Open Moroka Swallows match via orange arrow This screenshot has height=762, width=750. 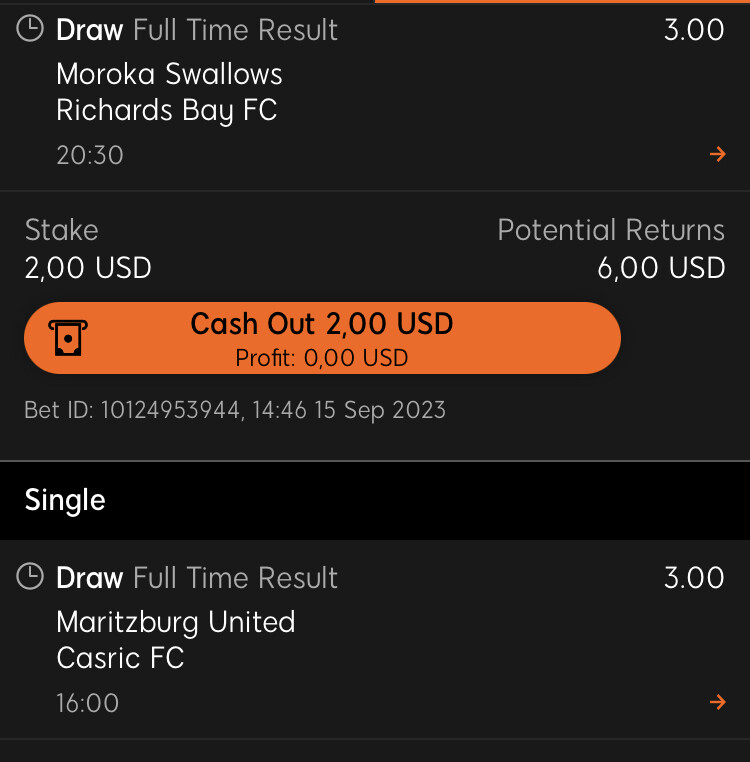pyautogui.click(x=717, y=154)
